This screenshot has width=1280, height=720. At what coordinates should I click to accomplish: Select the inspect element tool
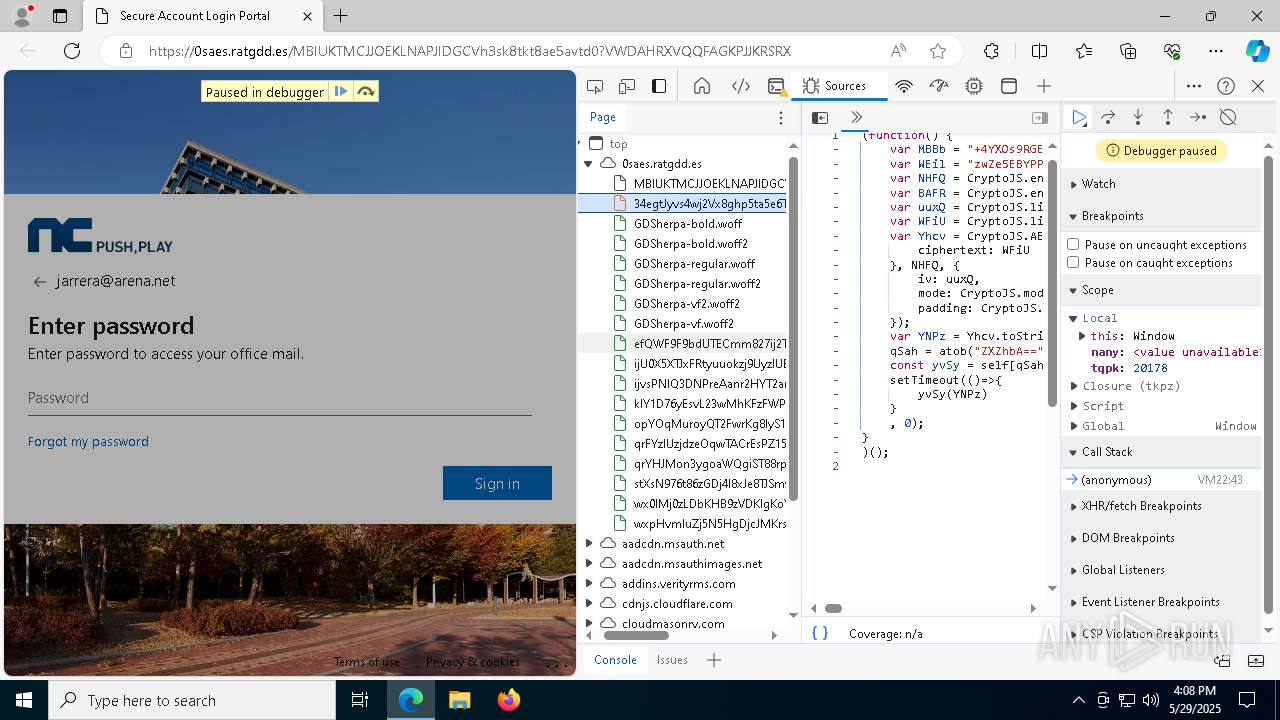coord(595,86)
